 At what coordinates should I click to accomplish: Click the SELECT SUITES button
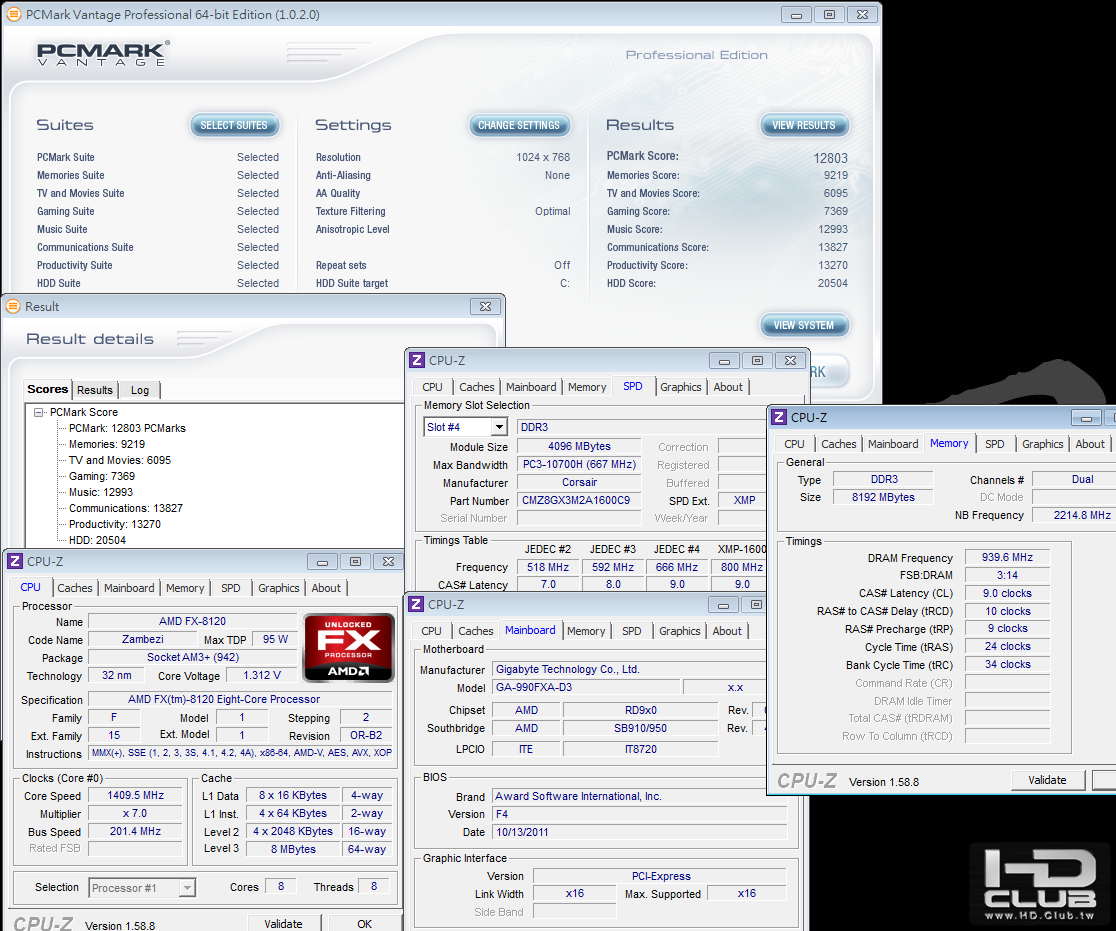pos(233,125)
